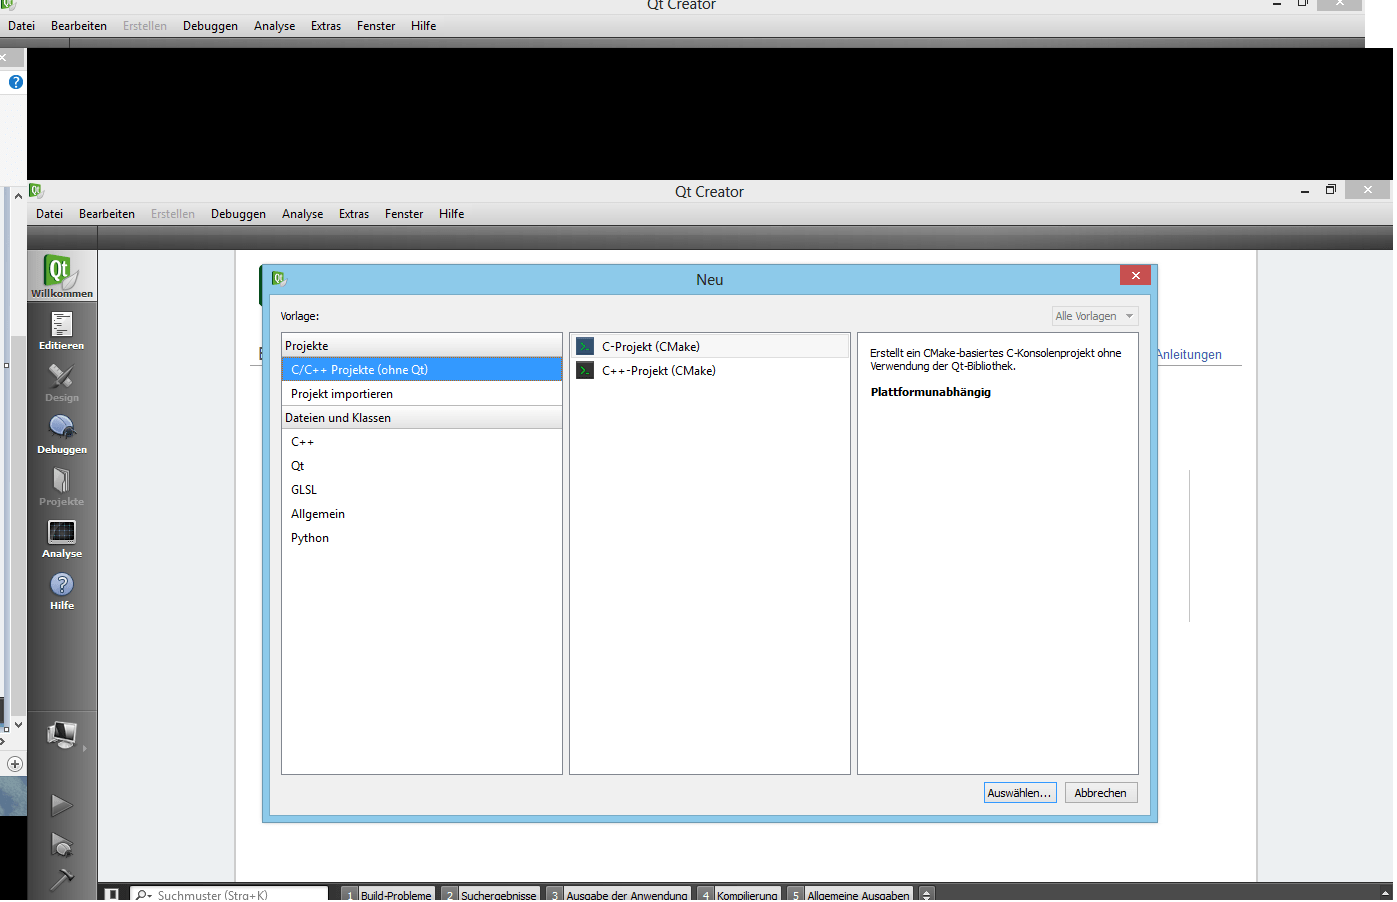Build the project with the hammer icon
The image size is (1397, 902).
pyautogui.click(x=62, y=880)
